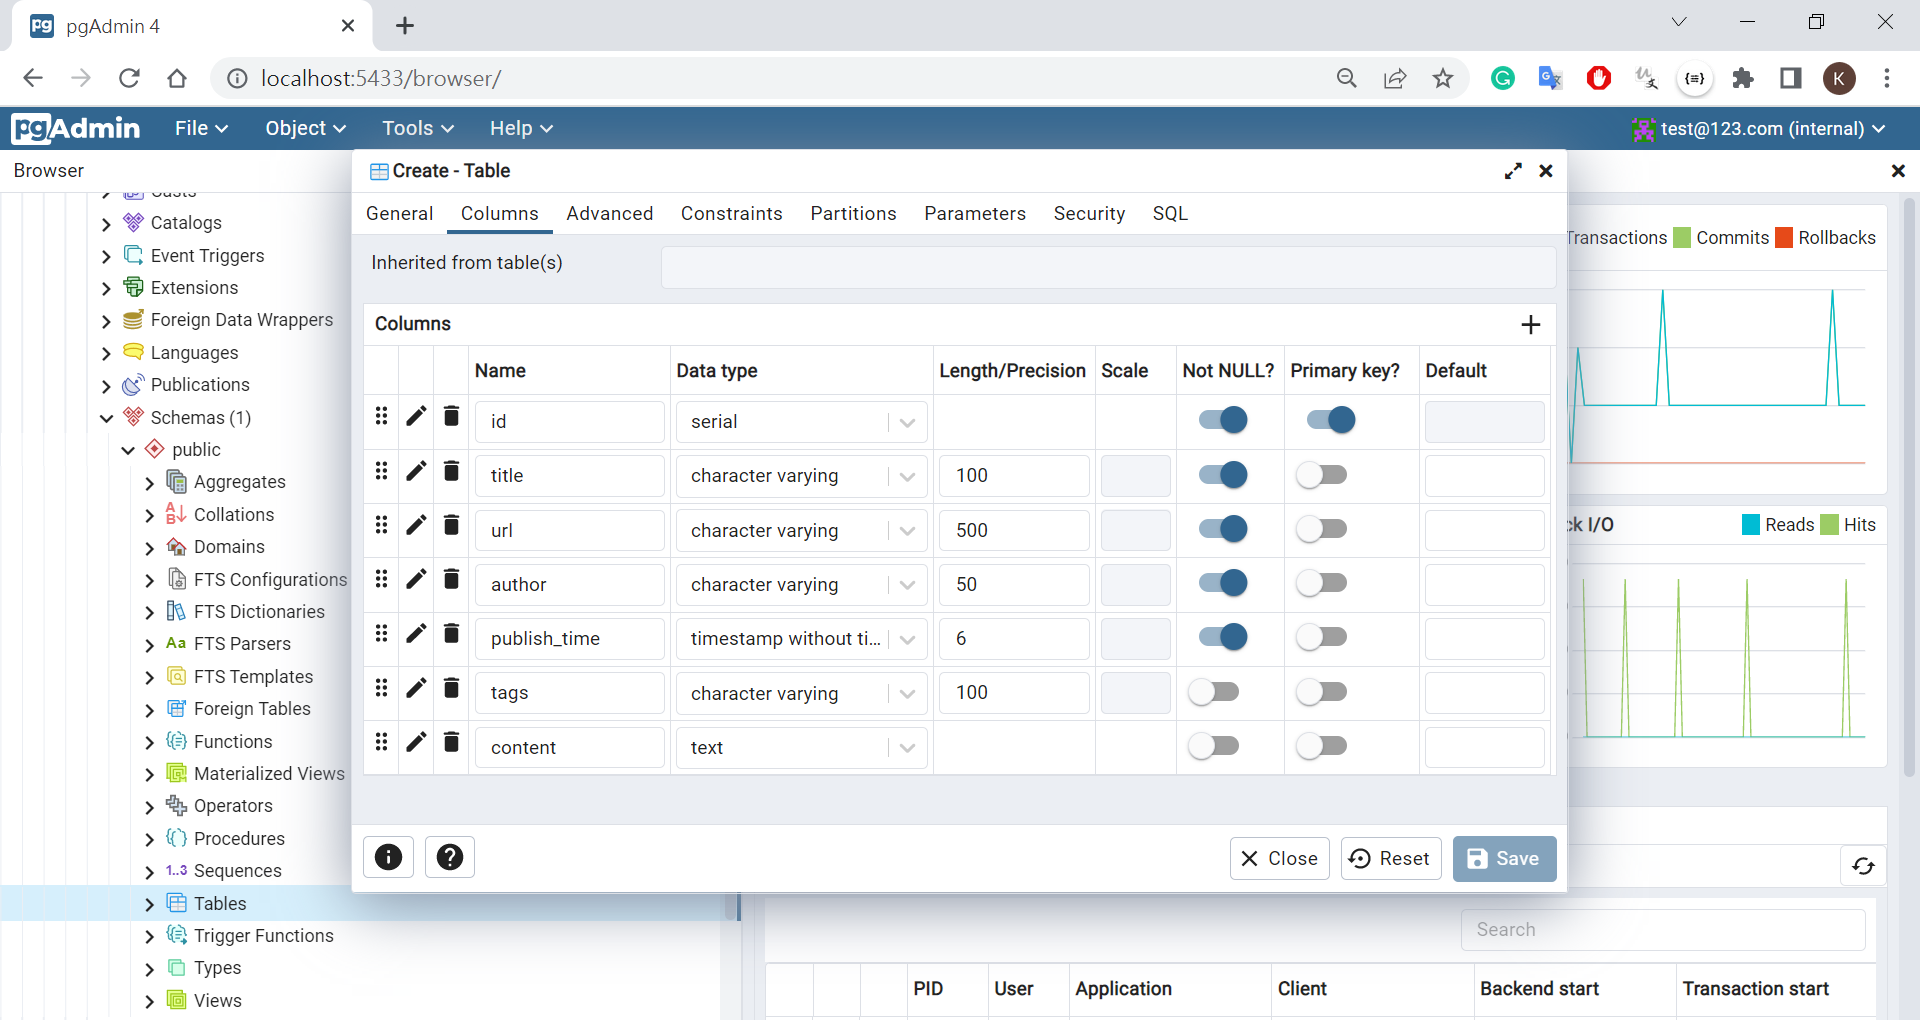Enable Not NULL for tags column
This screenshot has height=1020, width=1920.
point(1214,692)
